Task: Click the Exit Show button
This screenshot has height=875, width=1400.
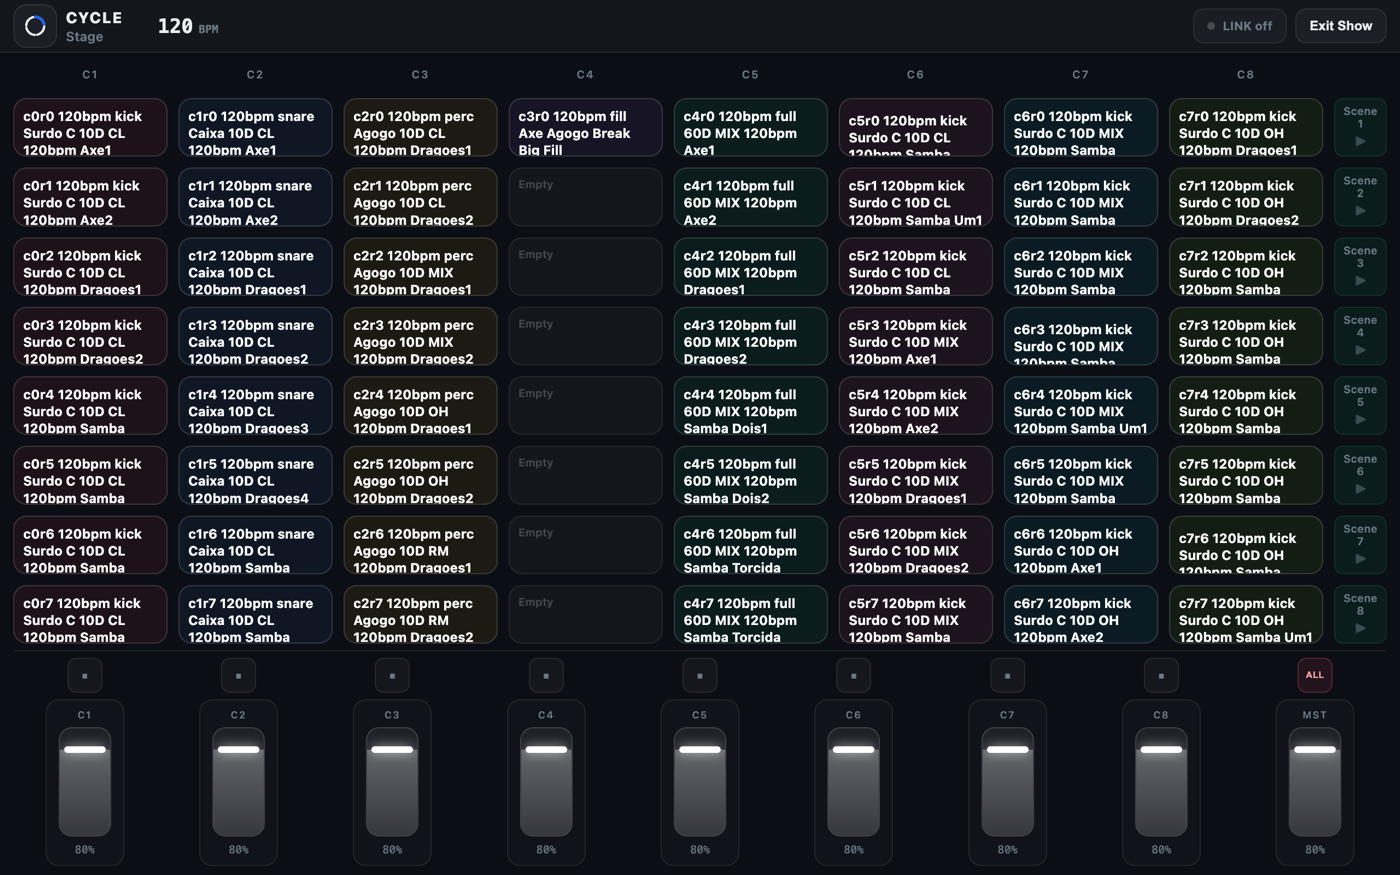Action: coord(1341,26)
